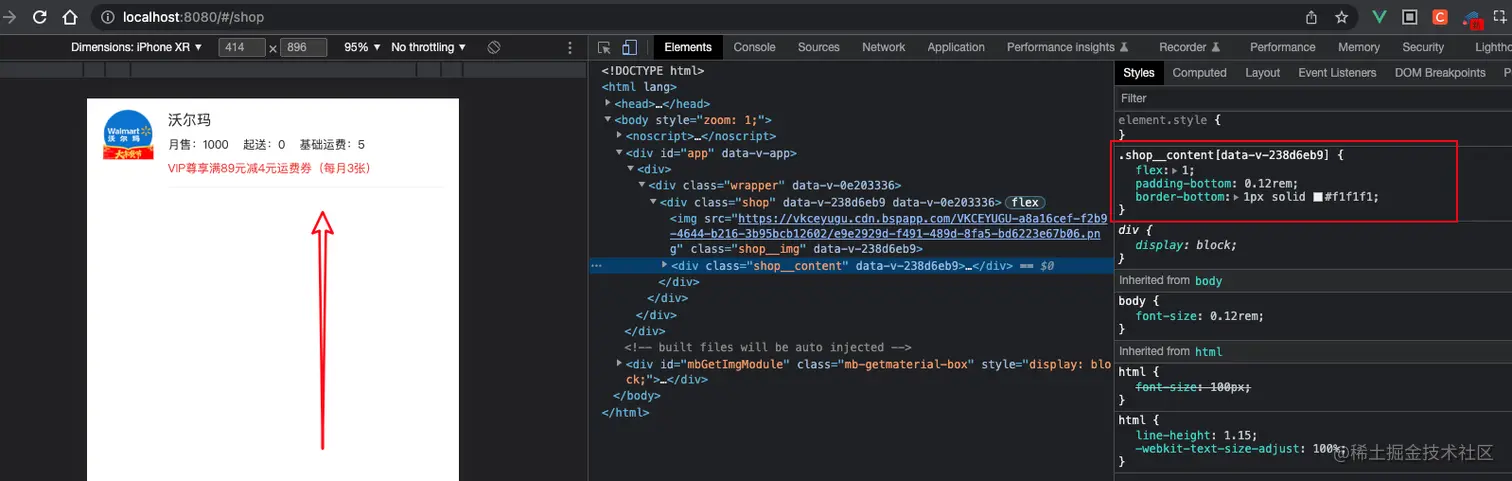This screenshot has width=1512, height=481.
Task: Switch to the Elements panel tab
Action: [x=688, y=47]
